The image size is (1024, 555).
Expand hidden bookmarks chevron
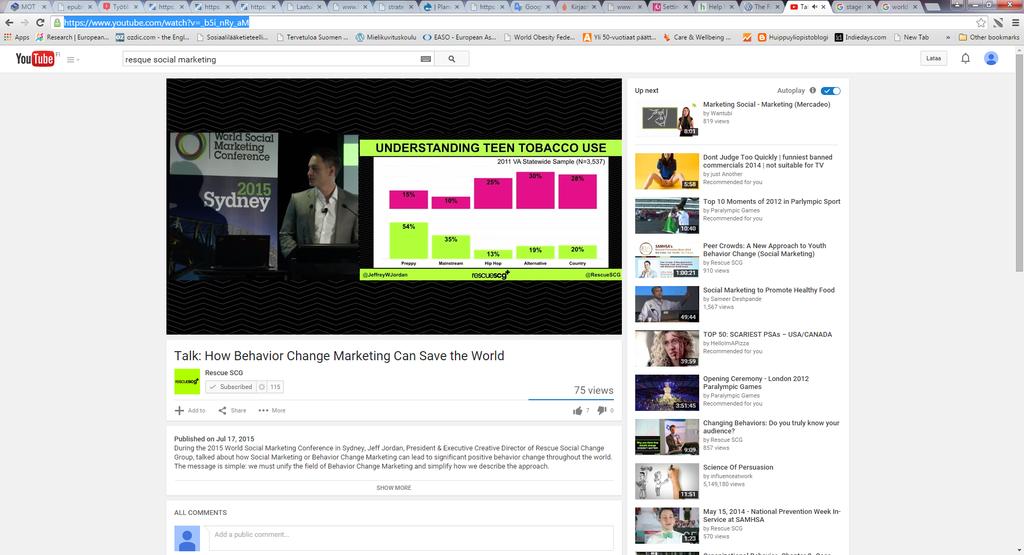948,38
